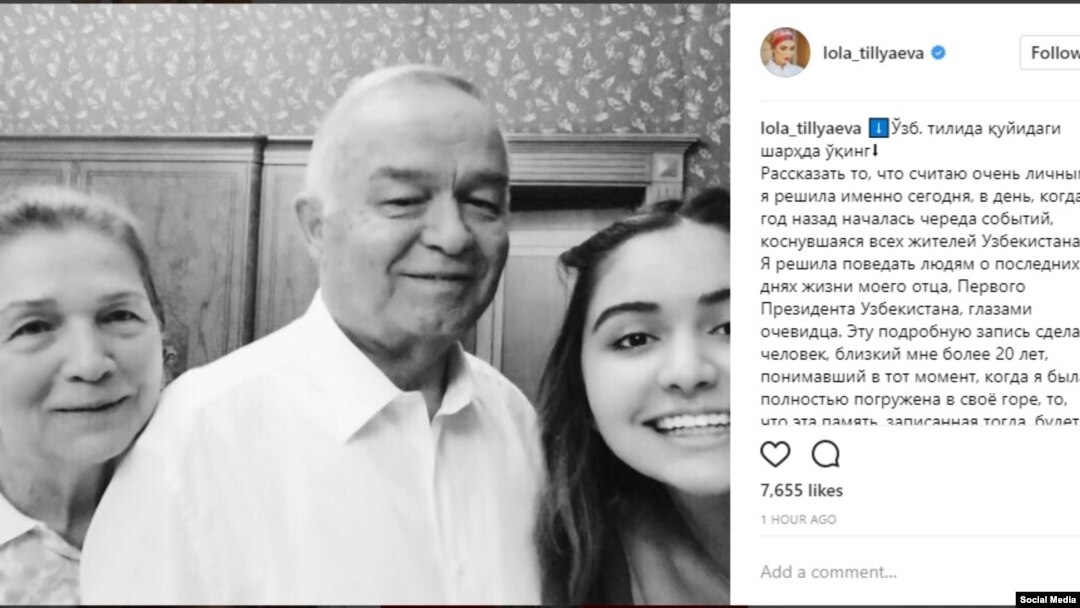Click the Social Media label
The image size is (1080, 608).
[1048, 600]
